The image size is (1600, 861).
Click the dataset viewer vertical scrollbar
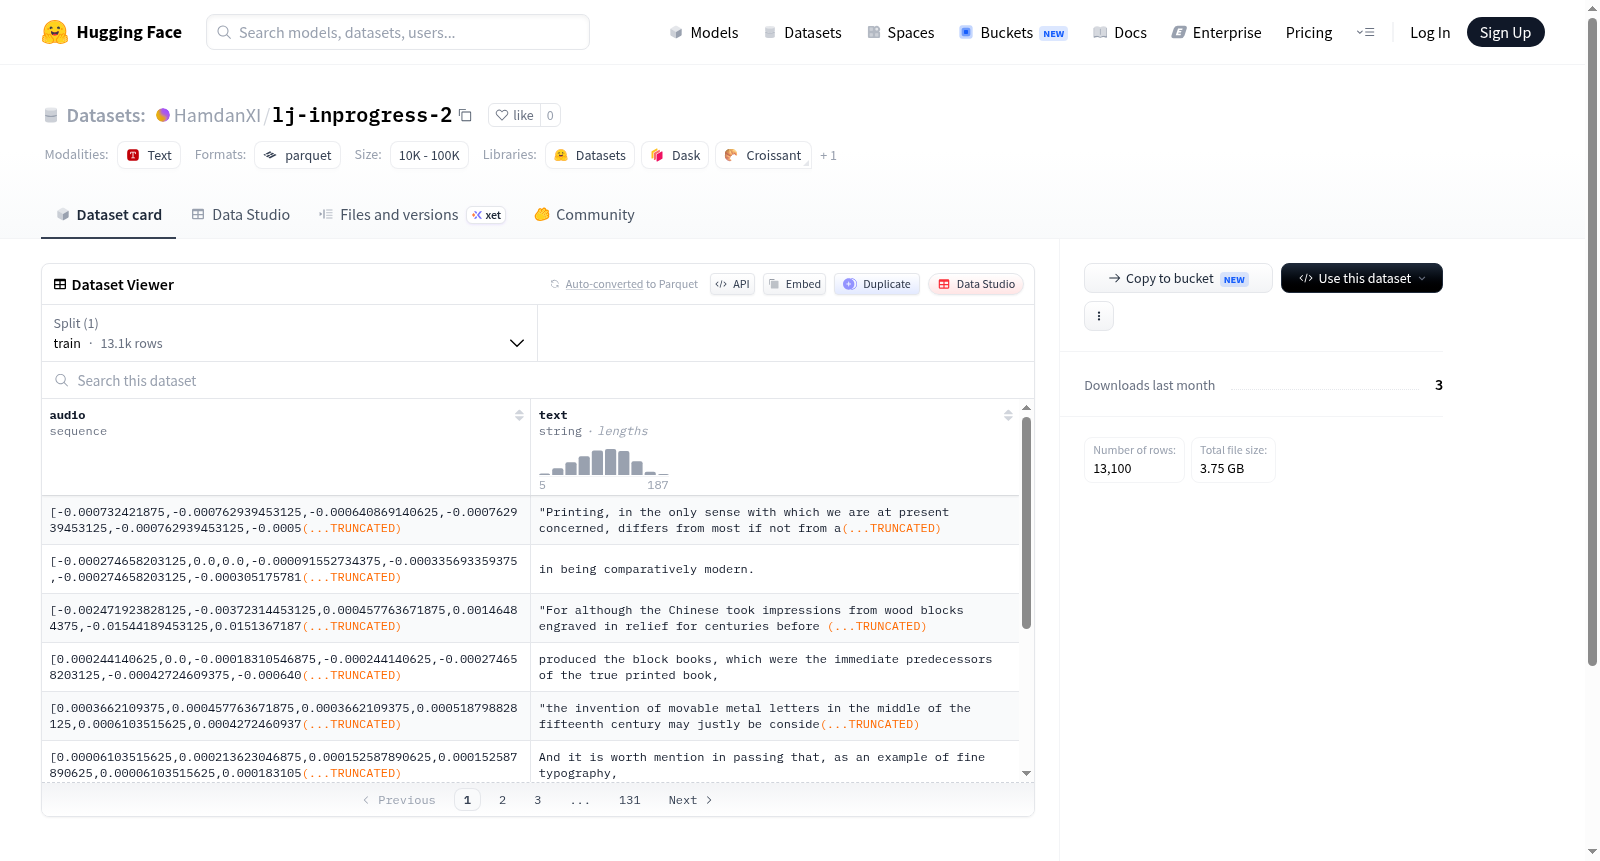pos(1026,523)
